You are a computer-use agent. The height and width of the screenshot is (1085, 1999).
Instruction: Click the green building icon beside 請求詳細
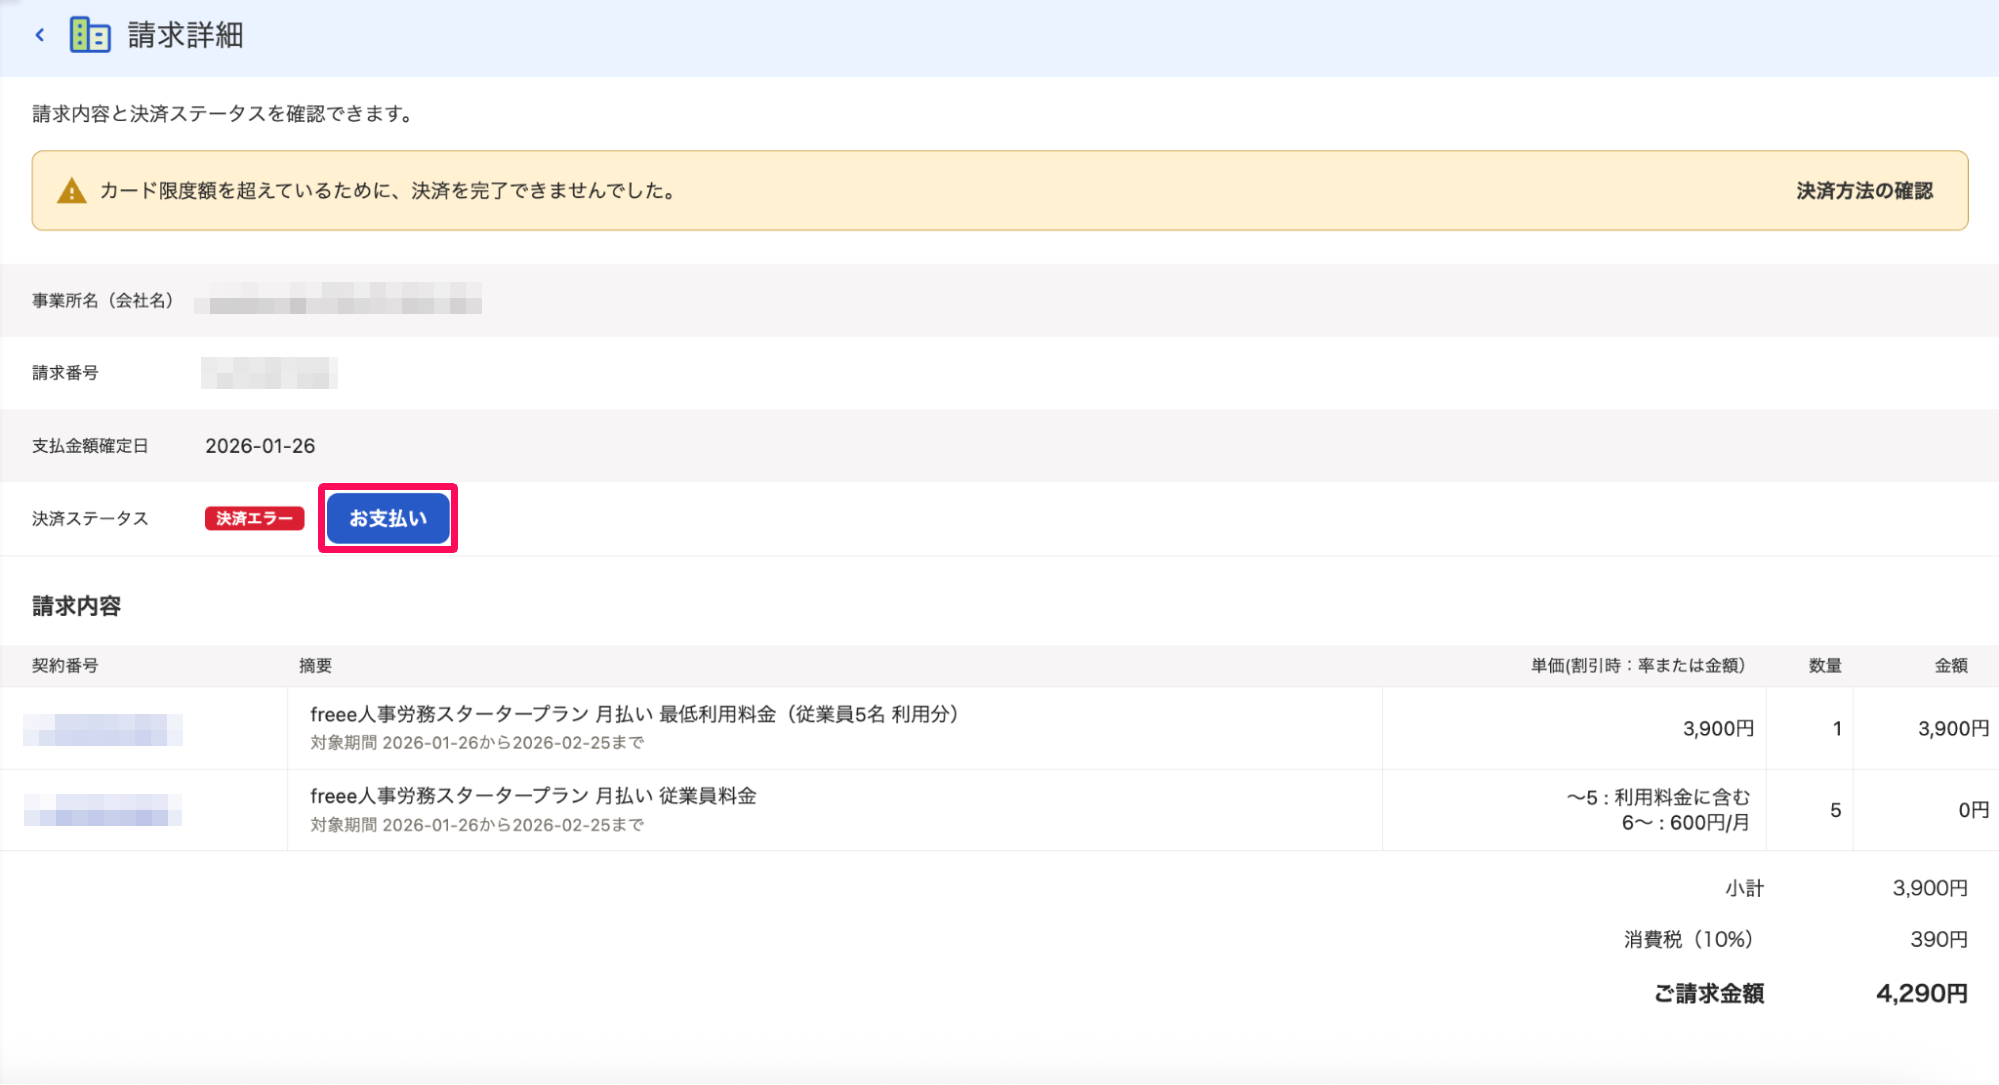click(x=90, y=35)
